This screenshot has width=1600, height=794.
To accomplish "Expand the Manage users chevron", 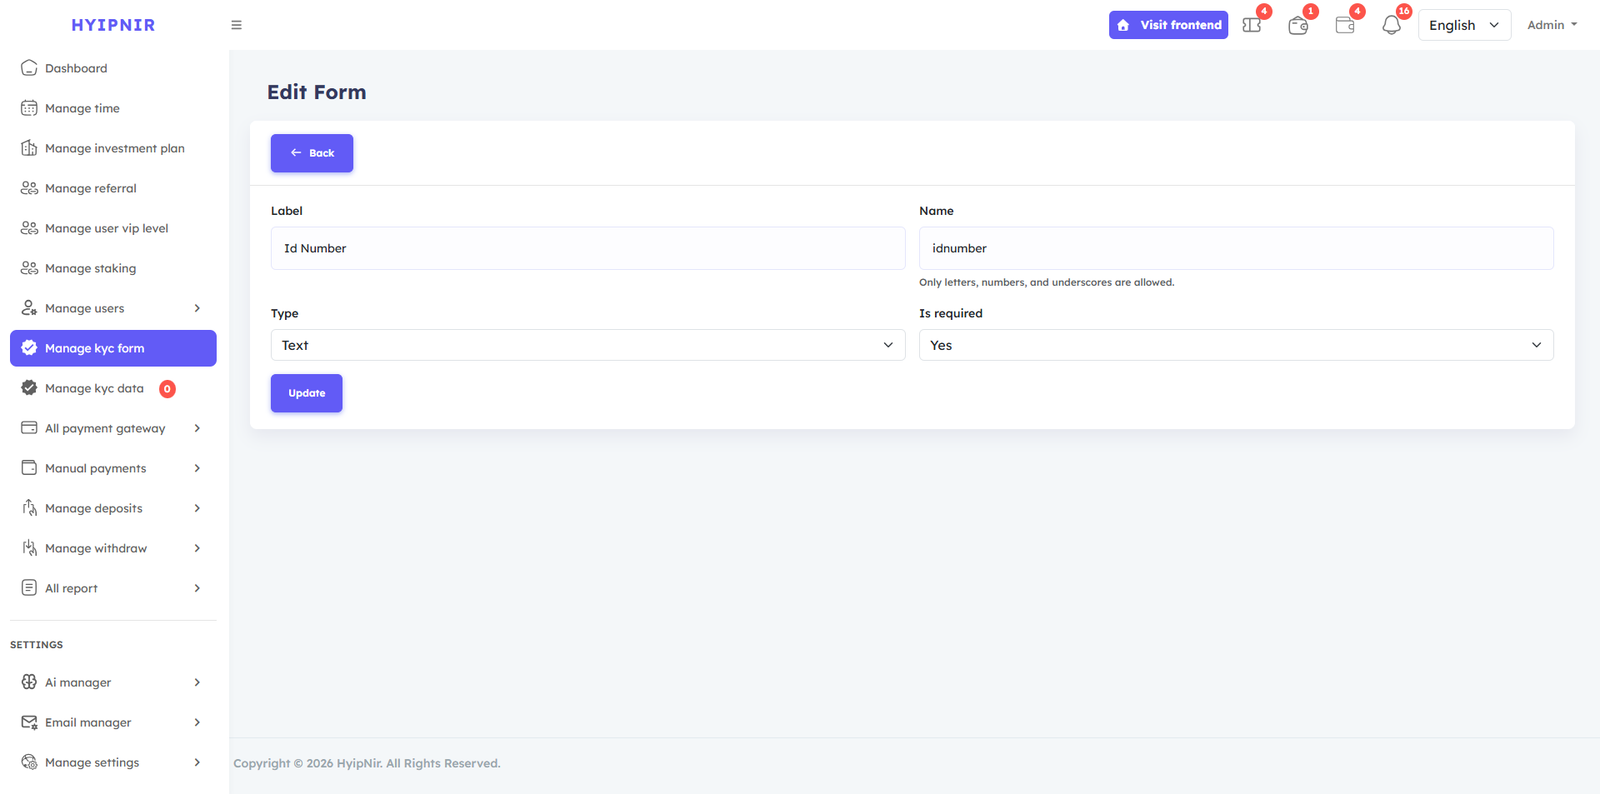I will tap(197, 308).
